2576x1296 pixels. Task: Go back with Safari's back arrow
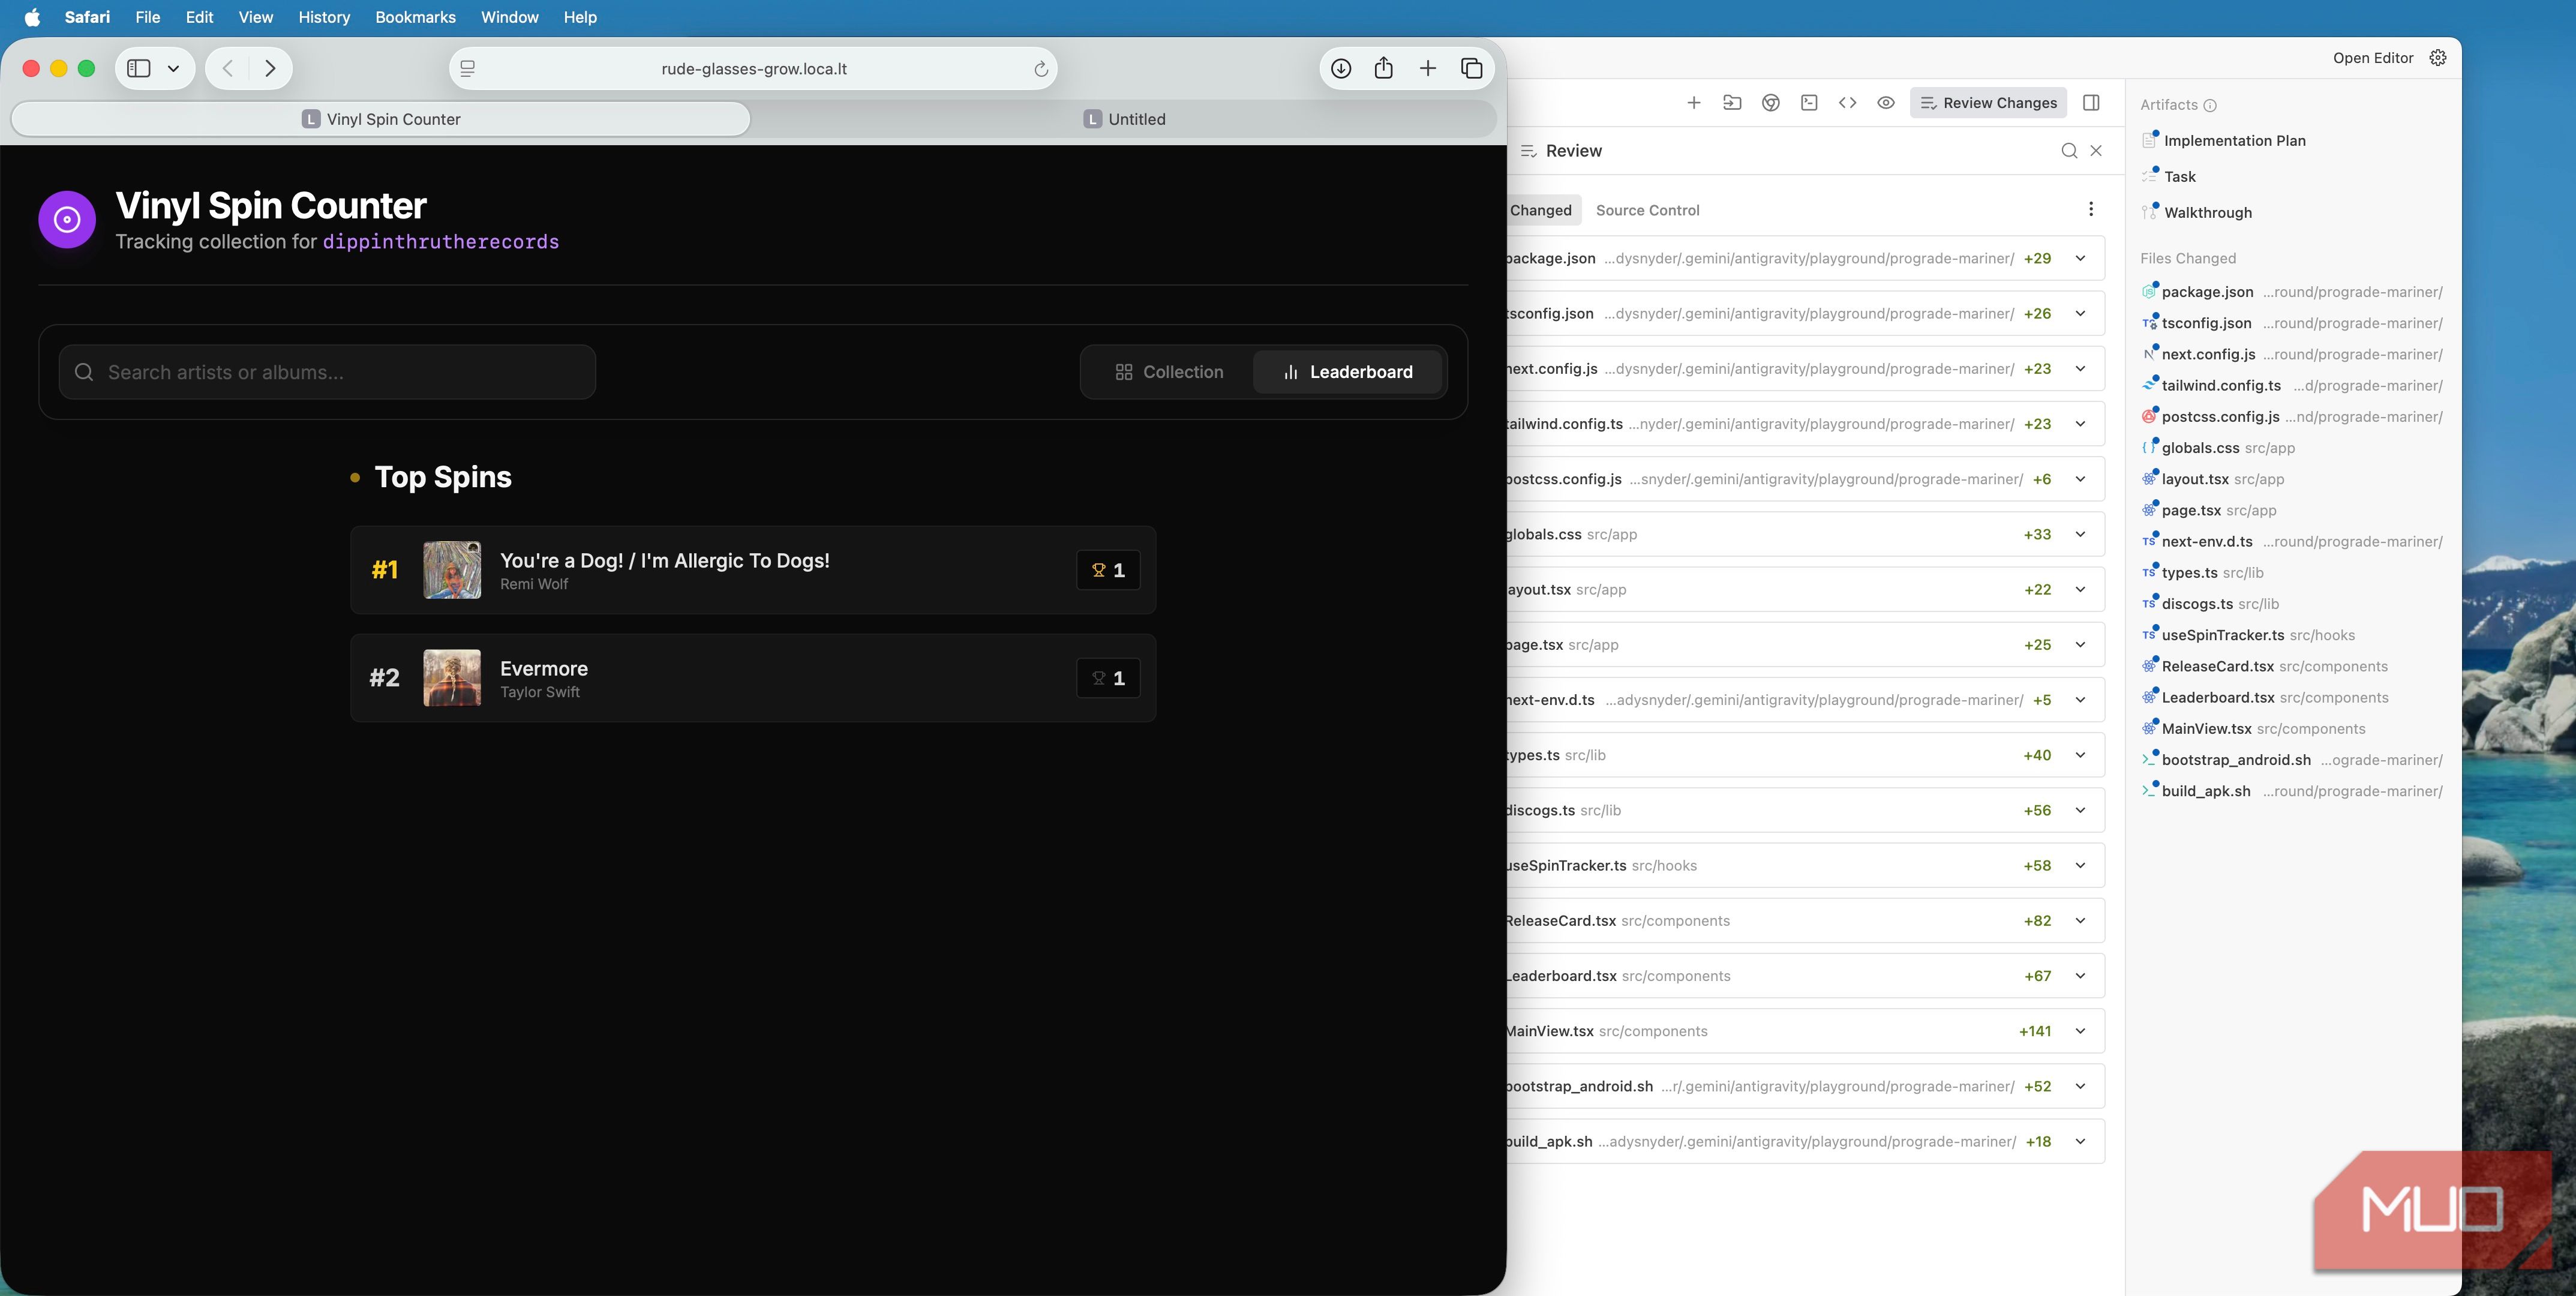tap(228, 68)
